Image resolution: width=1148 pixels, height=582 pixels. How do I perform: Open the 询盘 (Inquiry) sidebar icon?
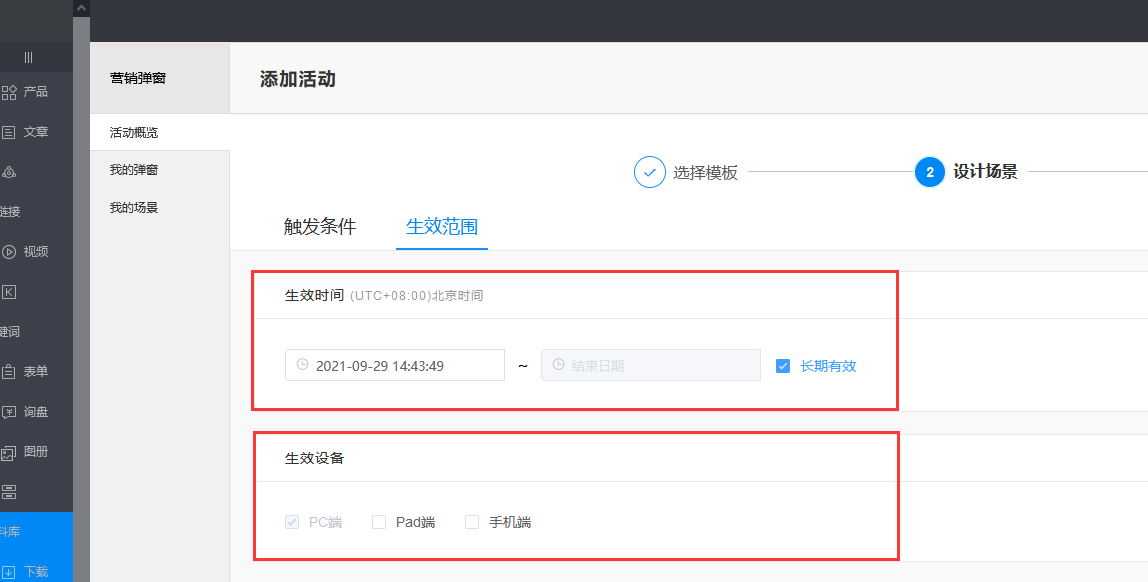click(x=9, y=412)
